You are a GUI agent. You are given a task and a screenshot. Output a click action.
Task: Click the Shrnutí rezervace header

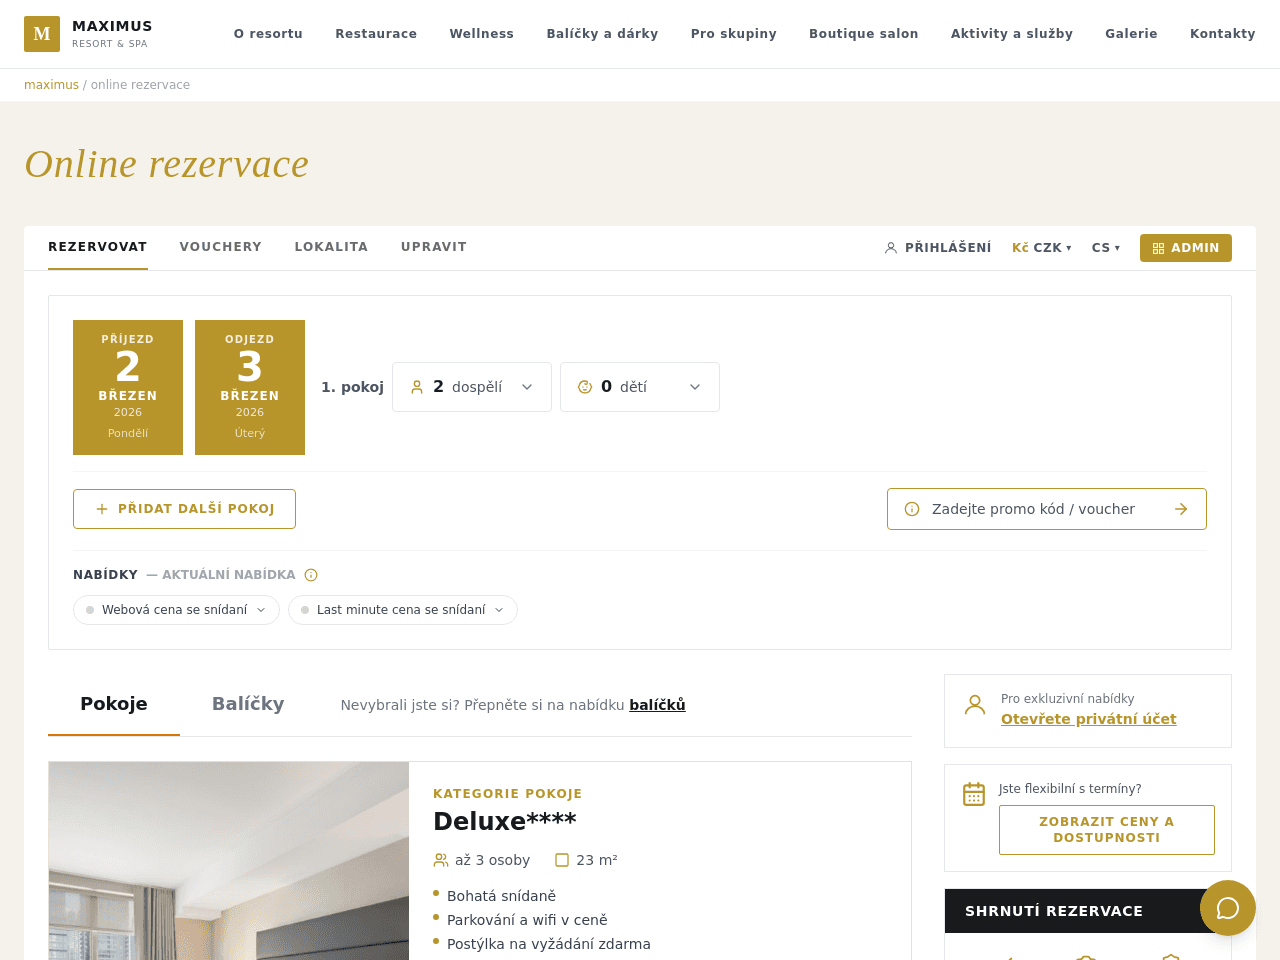pos(1088,911)
